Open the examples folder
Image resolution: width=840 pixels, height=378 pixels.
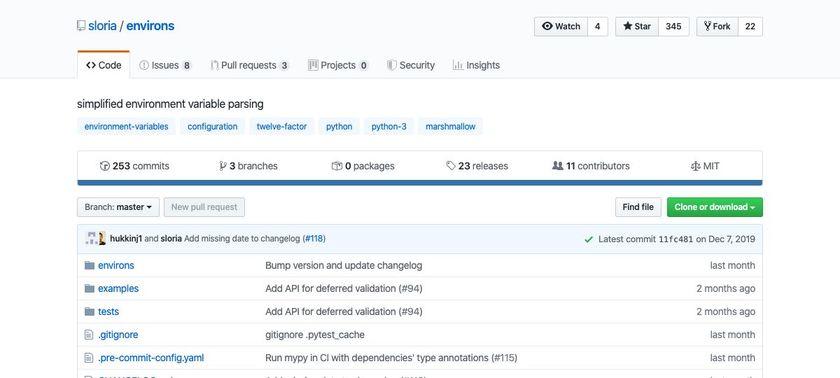click(118, 289)
